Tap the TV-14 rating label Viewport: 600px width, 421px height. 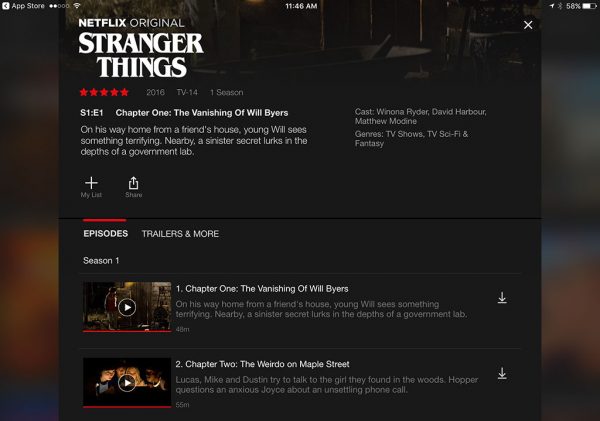coord(187,92)
